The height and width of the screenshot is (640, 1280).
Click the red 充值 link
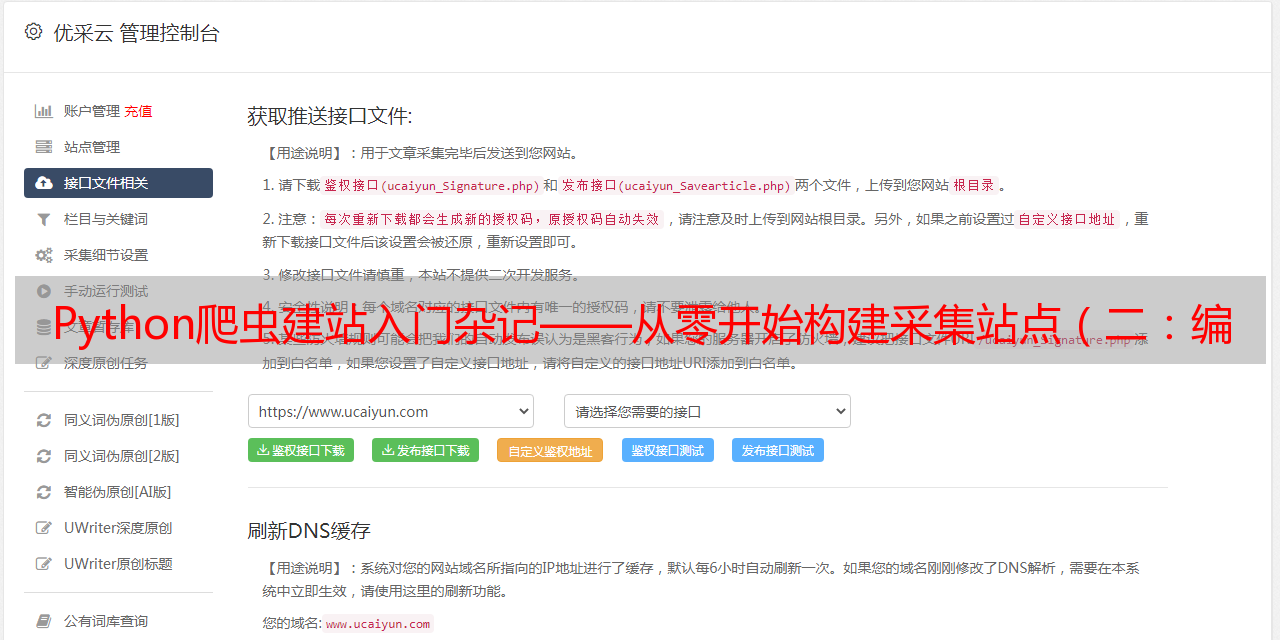(x=138, y=111)
